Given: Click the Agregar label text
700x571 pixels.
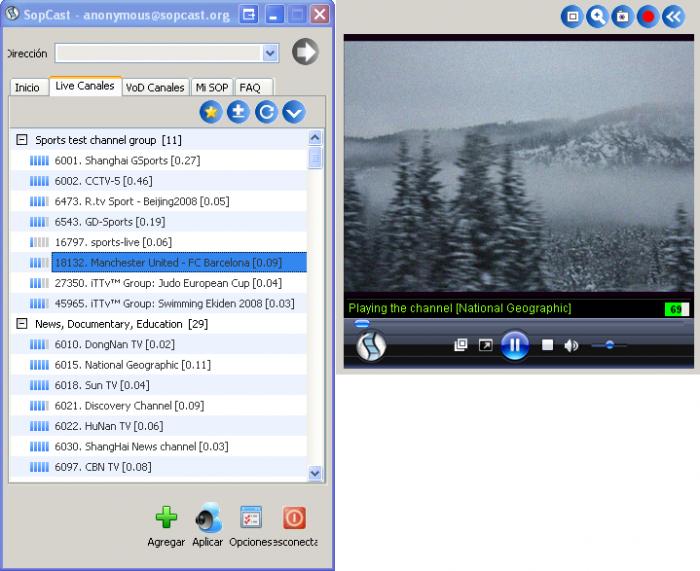Looking at the screenshot, I should click(x=166, y=542).
